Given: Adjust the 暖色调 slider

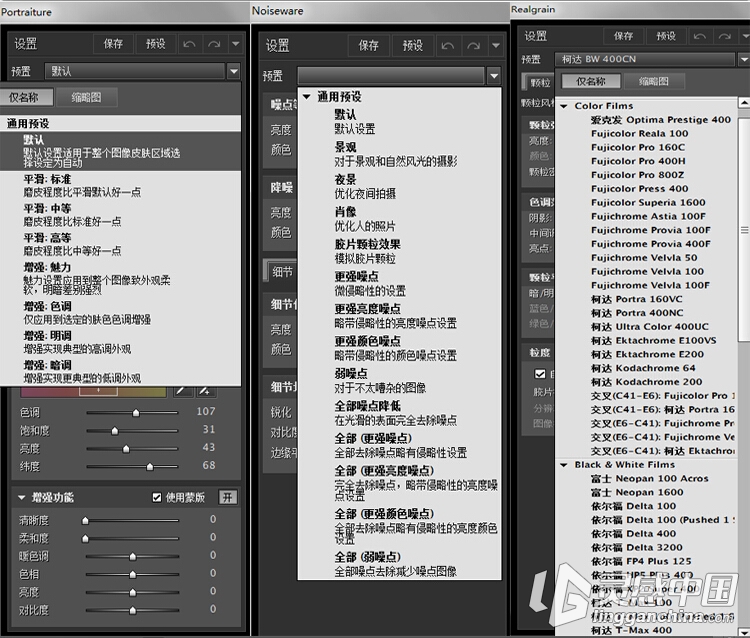Looking at the screenshot, I should click(x=132, y=556).
